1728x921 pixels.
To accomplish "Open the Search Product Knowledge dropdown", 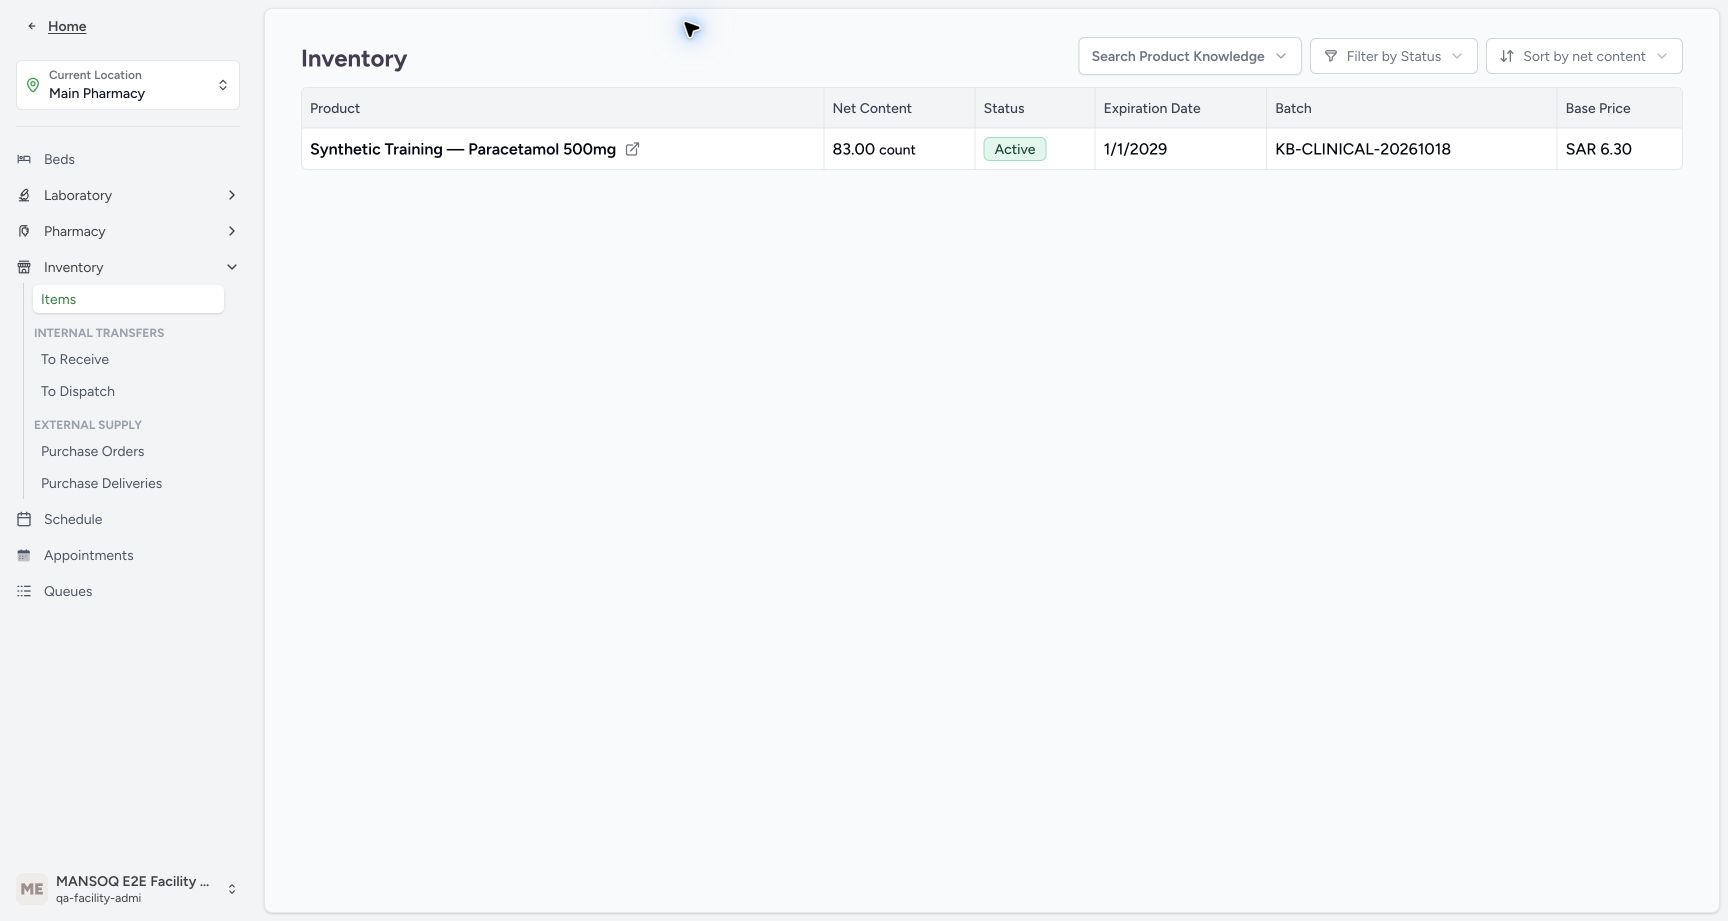I will (x=1189, y=56).
